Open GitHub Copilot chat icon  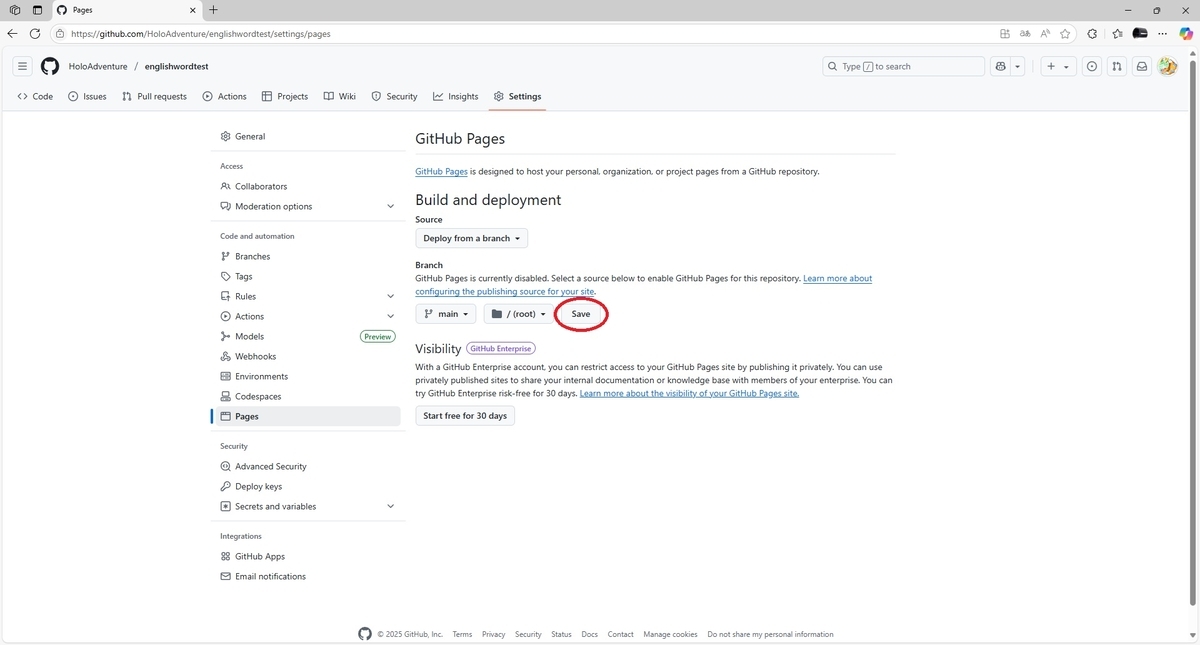coord(1000,66)
